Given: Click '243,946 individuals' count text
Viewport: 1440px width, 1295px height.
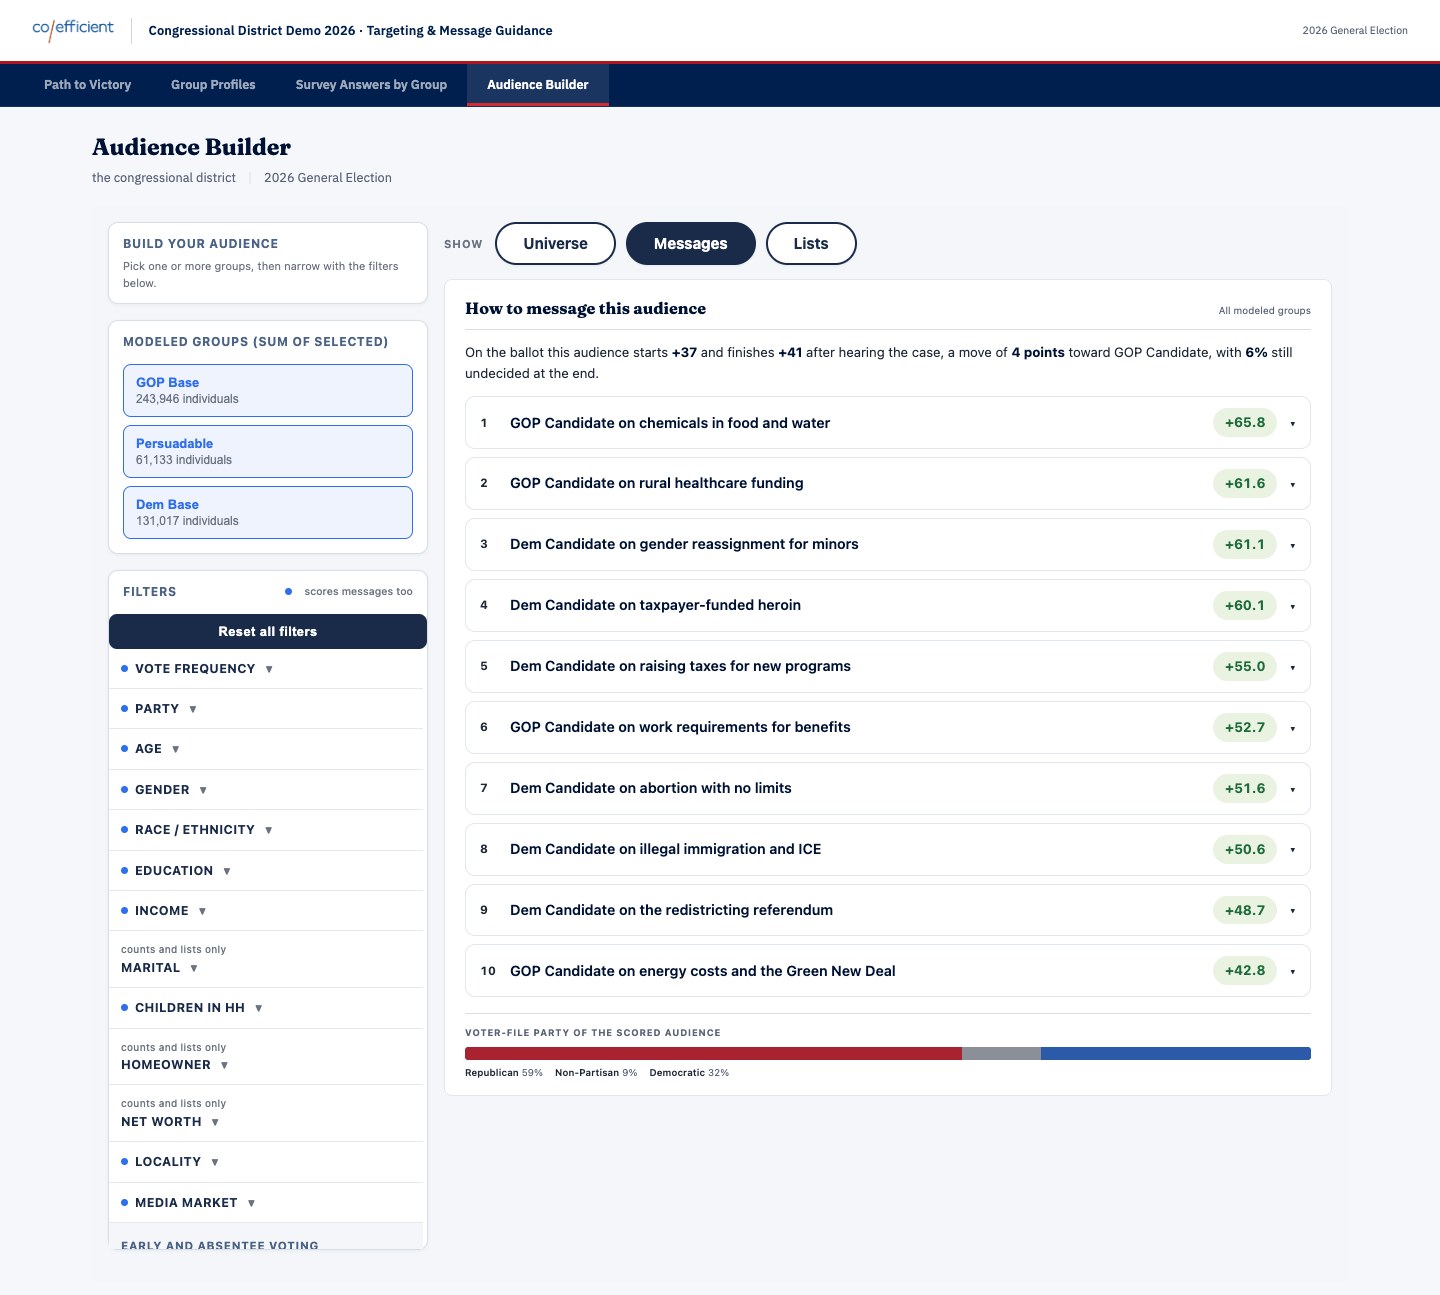Looking at the screenshot, I should click(187, 399).
